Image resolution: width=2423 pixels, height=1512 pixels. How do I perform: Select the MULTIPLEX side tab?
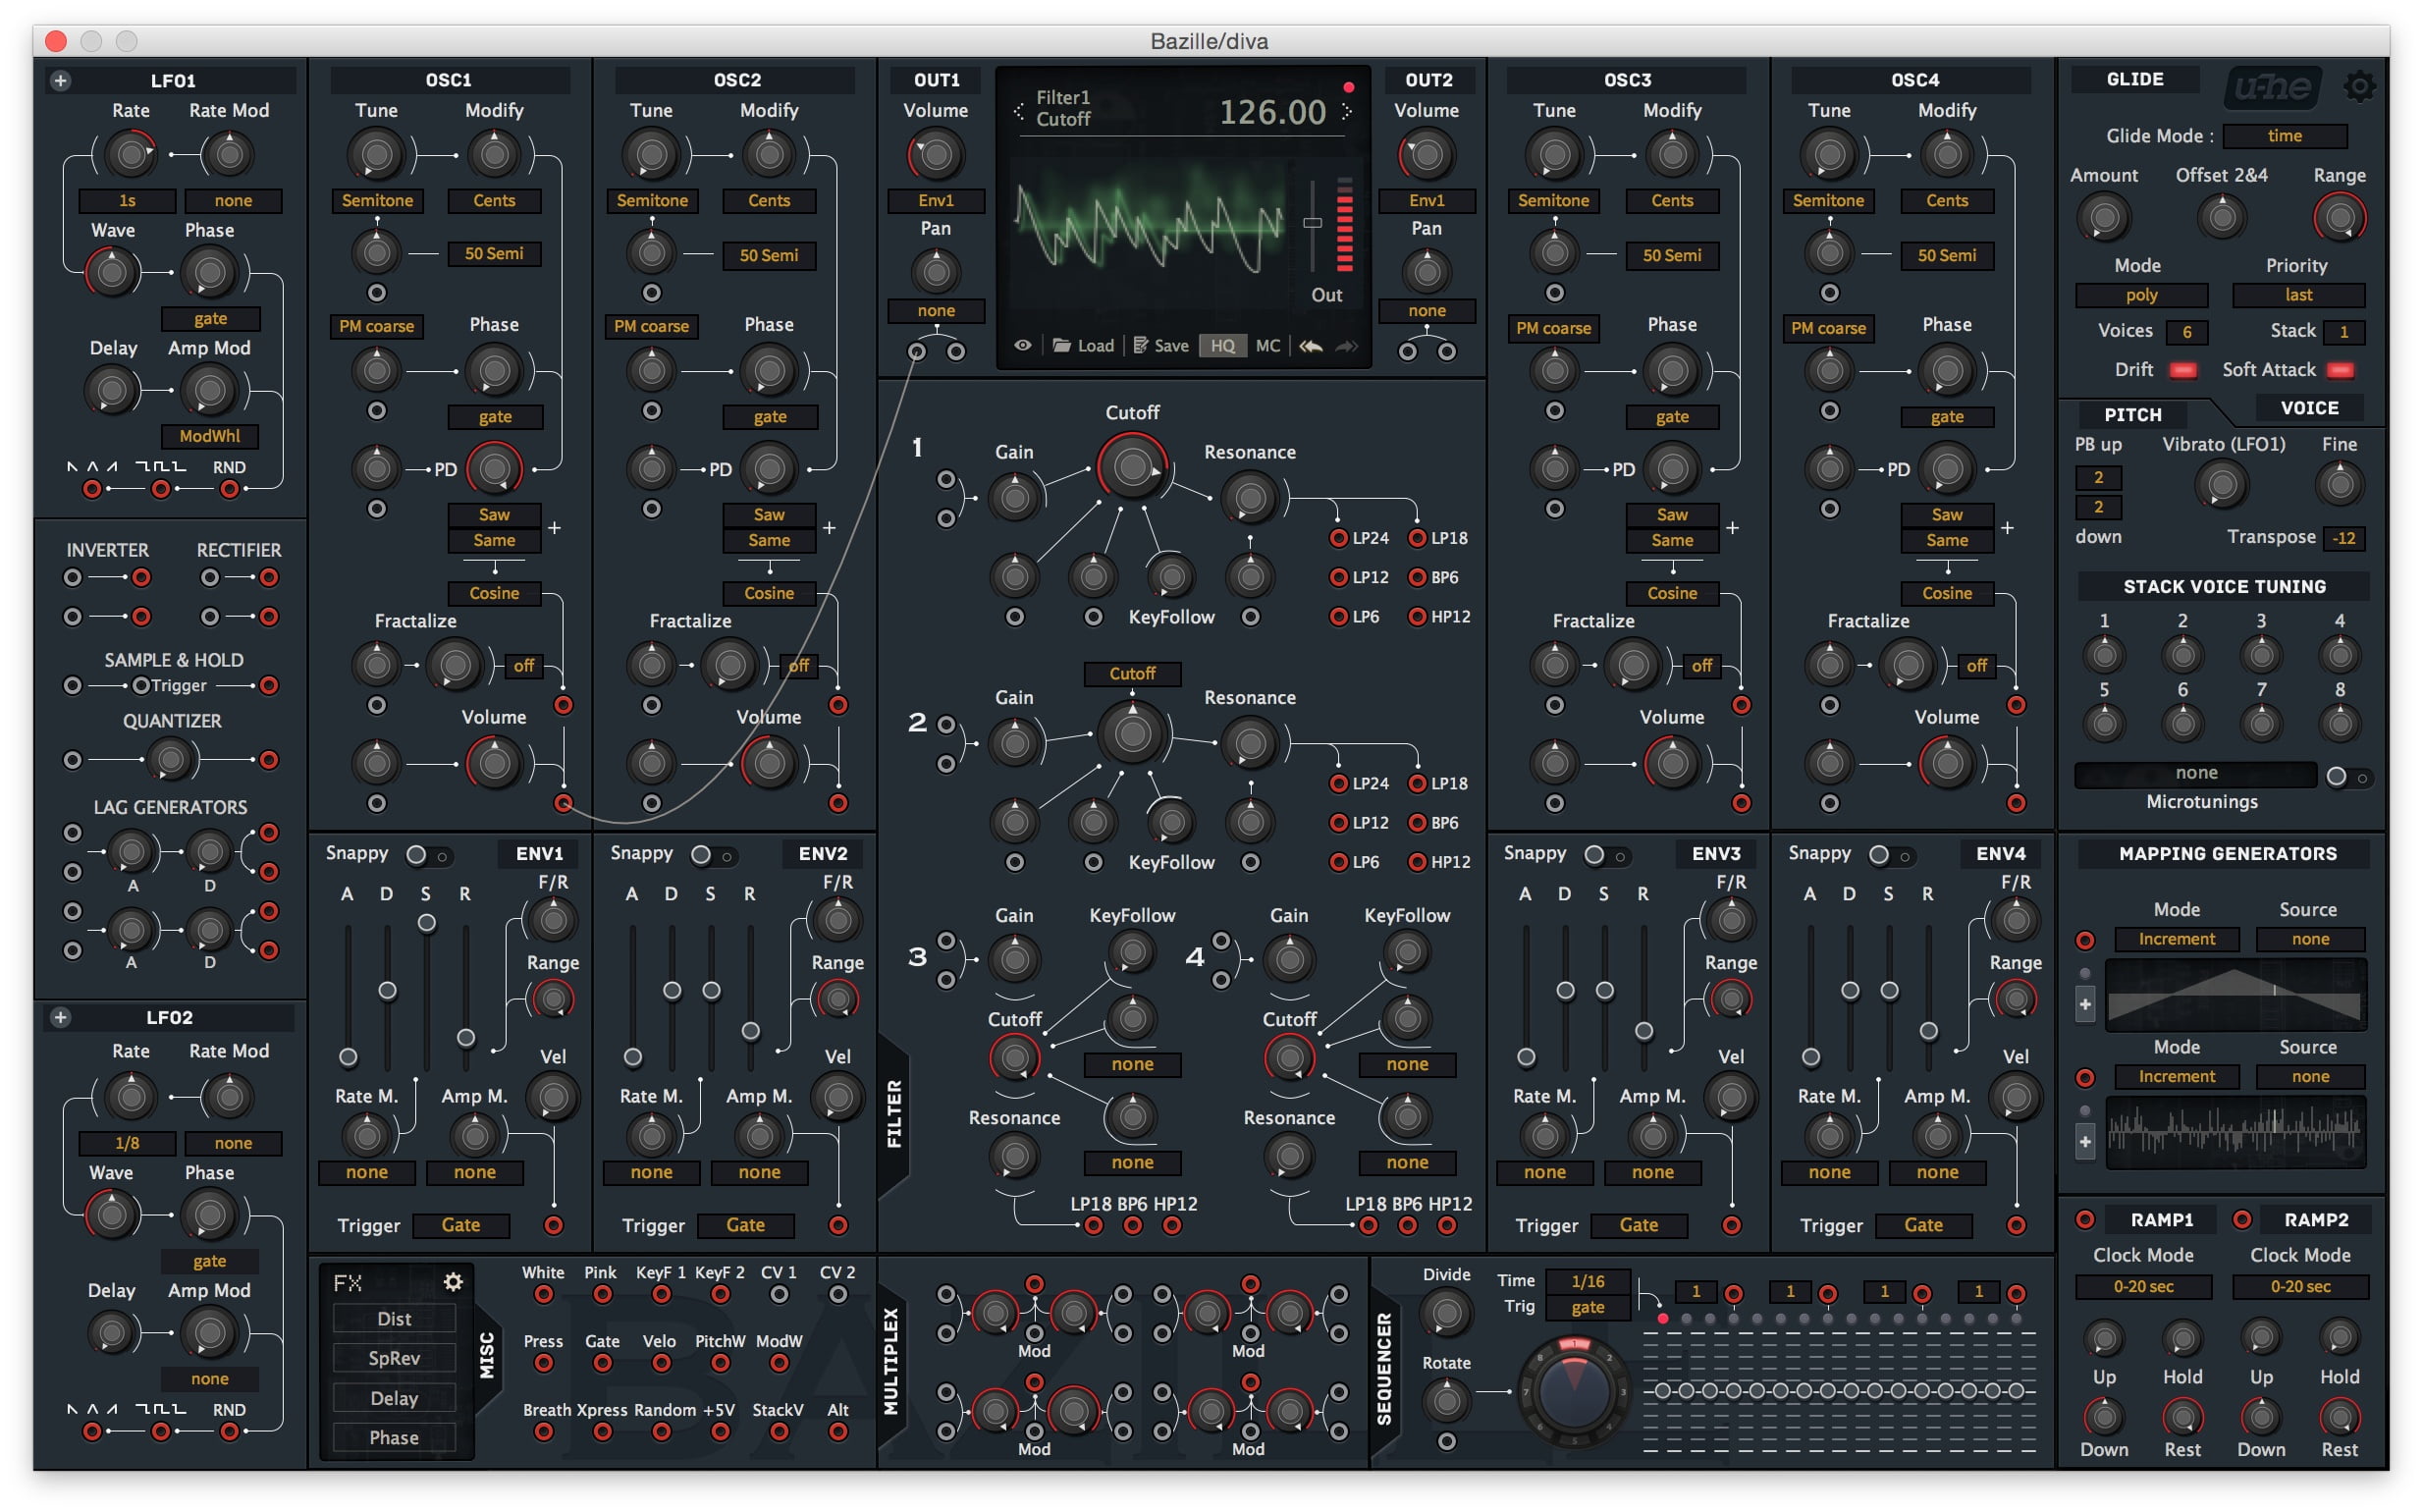[890, 1362]
